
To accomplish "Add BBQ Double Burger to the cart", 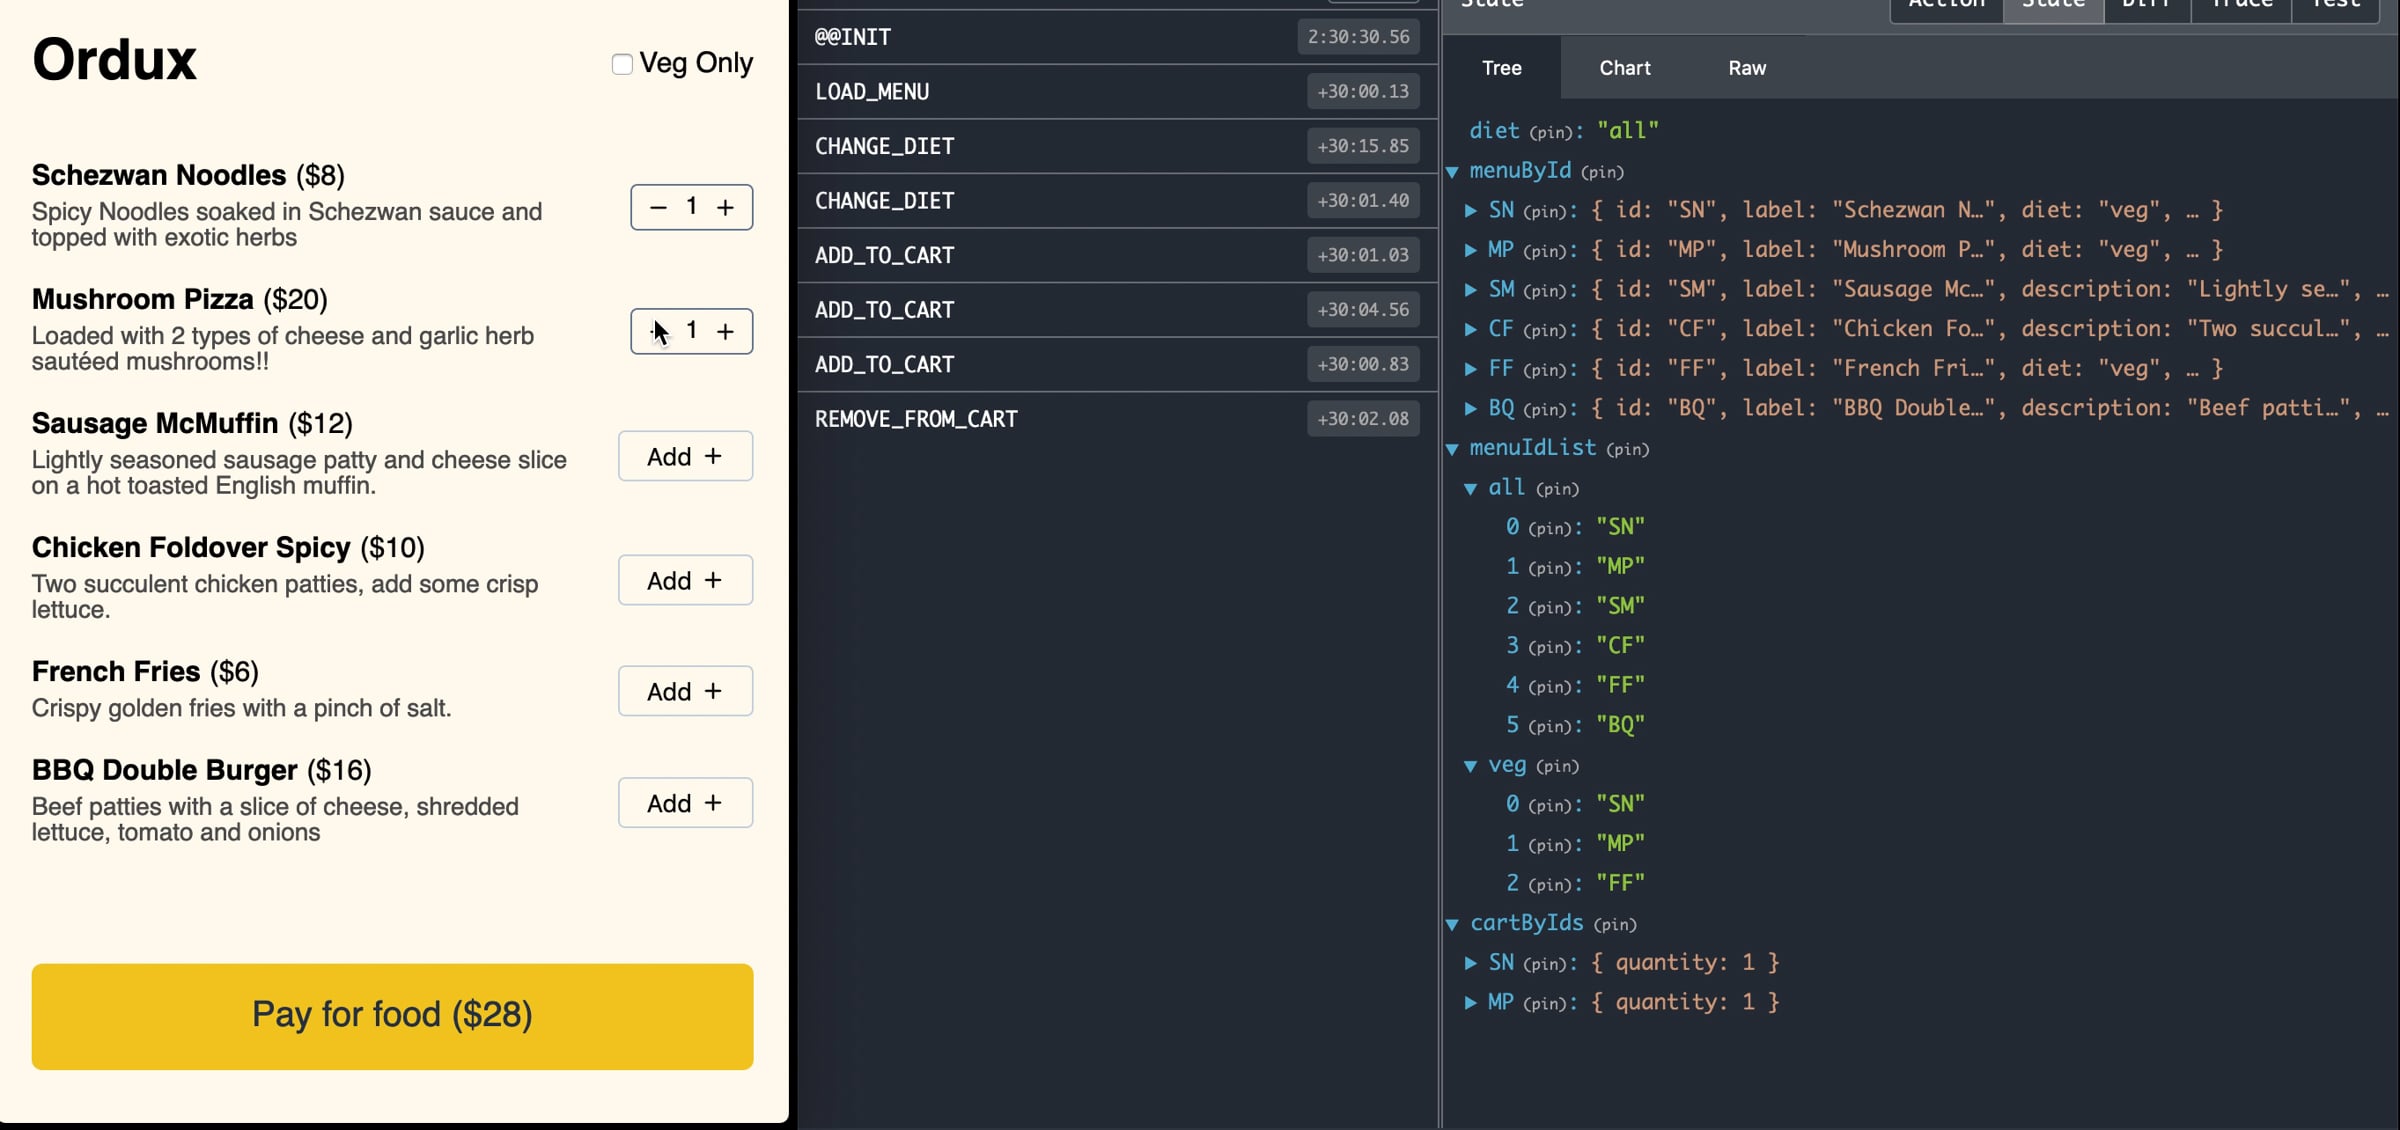I will [685, 803].
